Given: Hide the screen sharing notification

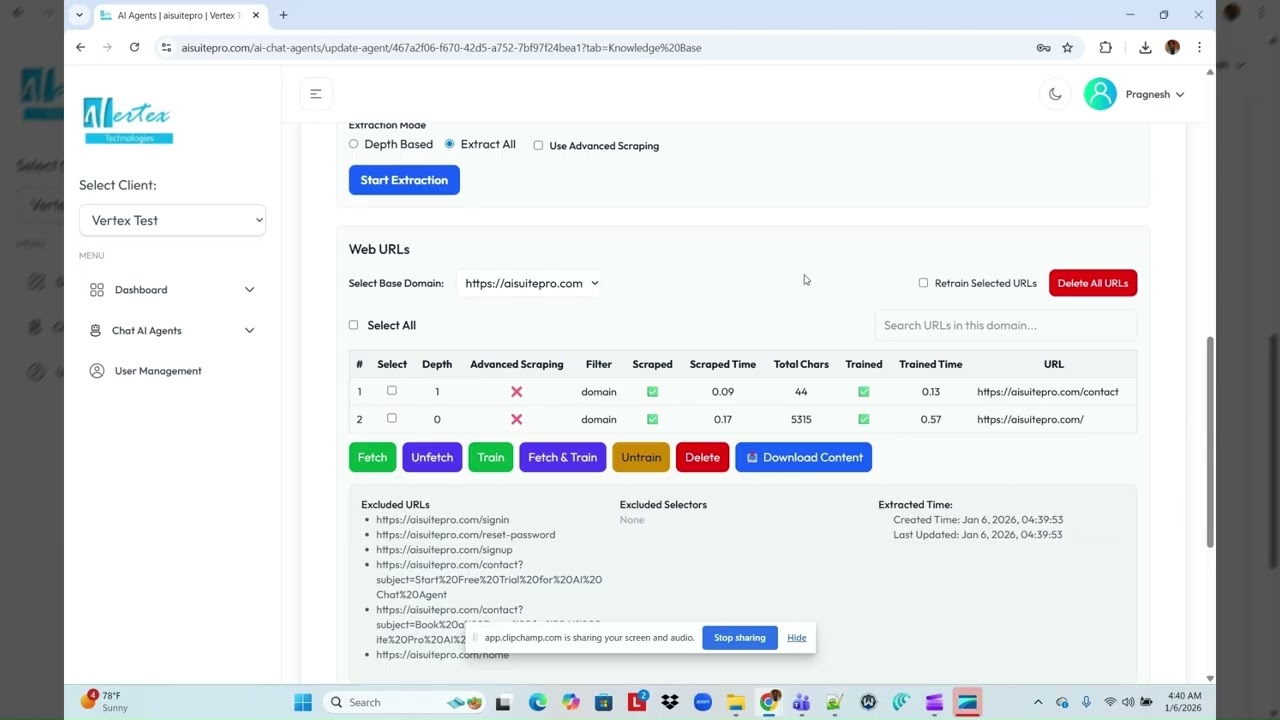Looking at the screenshot, I should point(796,638).
